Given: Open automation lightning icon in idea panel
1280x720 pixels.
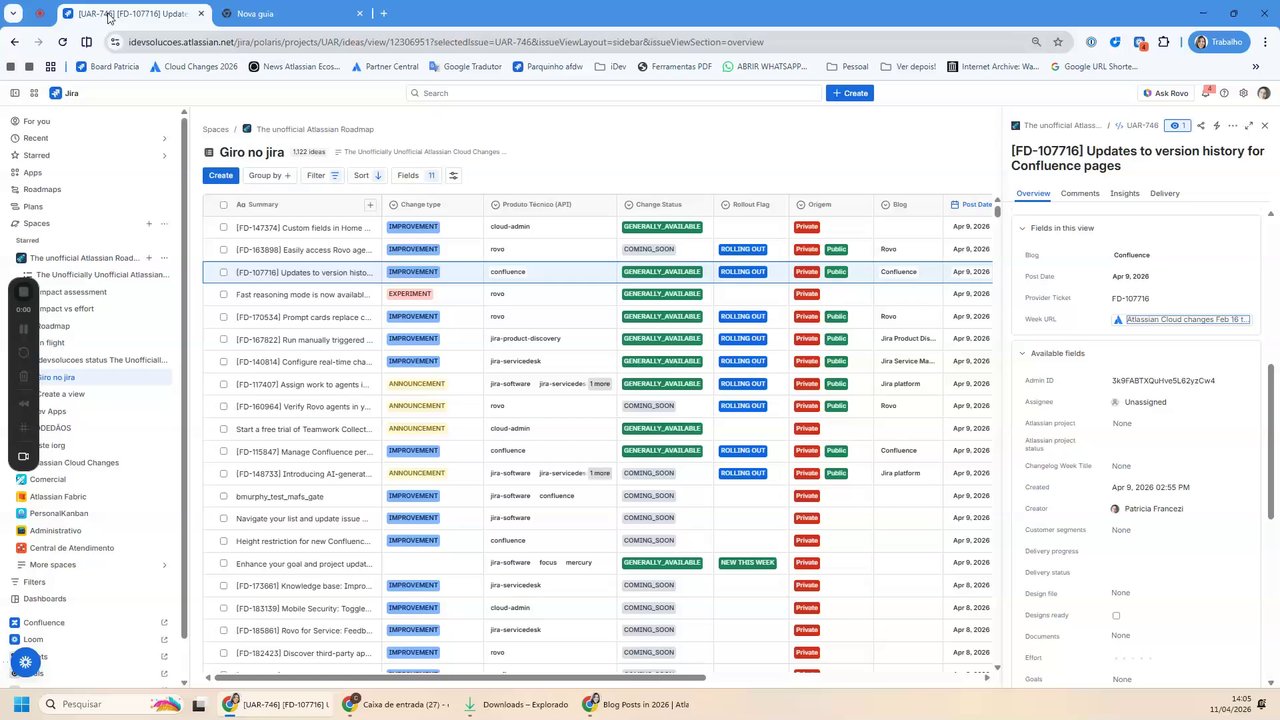Looking at the screenshot, I should [1217, 126].
